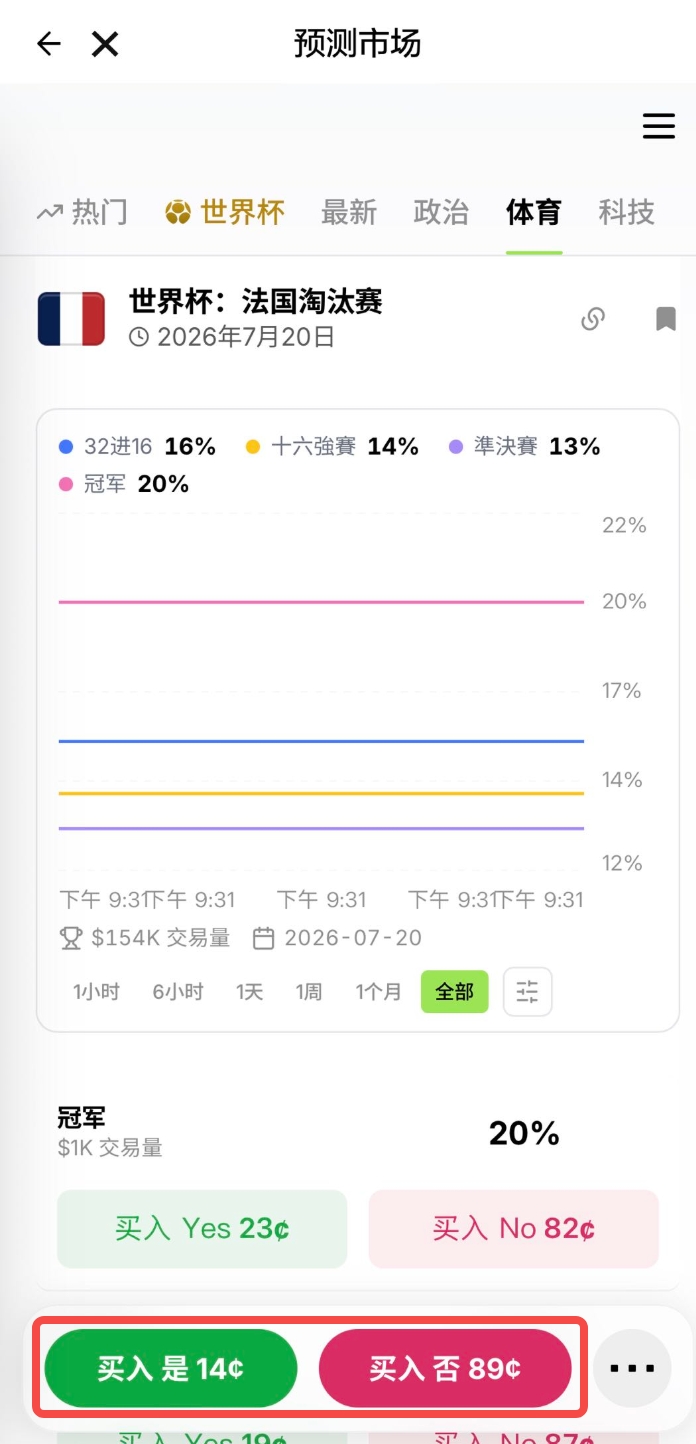Screen dimensions: 696x1444
Task: Copy market link via chain icon
Action: tap(593, 319)
